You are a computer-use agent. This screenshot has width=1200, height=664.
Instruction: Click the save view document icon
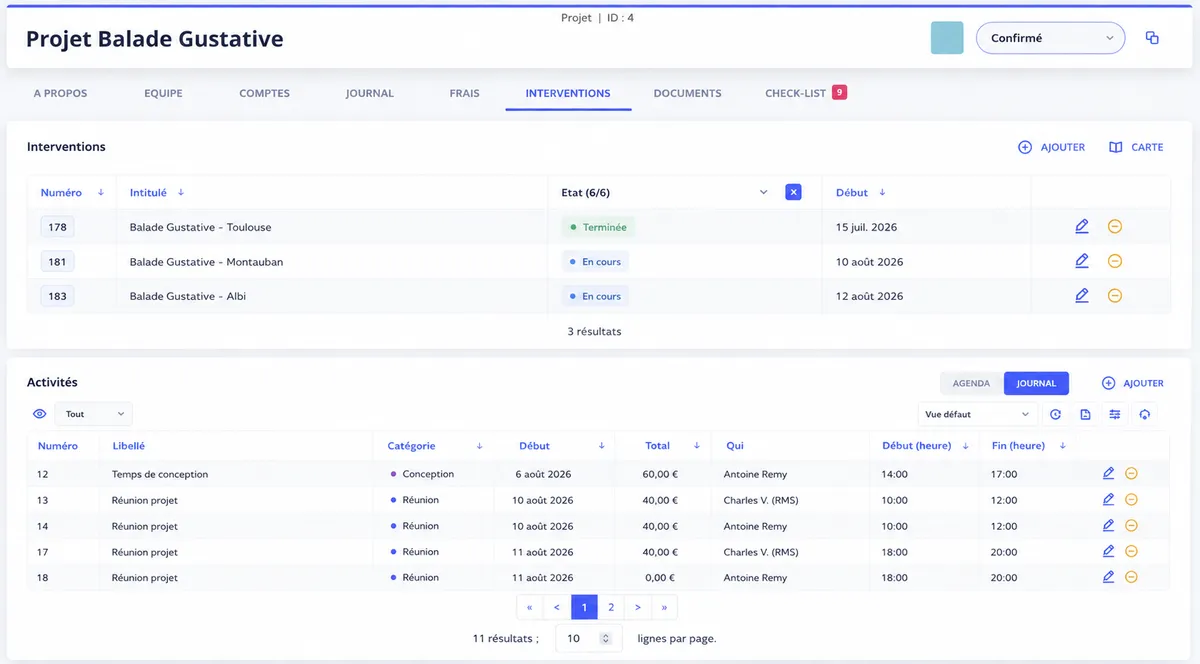click(x=1085, y=414)
